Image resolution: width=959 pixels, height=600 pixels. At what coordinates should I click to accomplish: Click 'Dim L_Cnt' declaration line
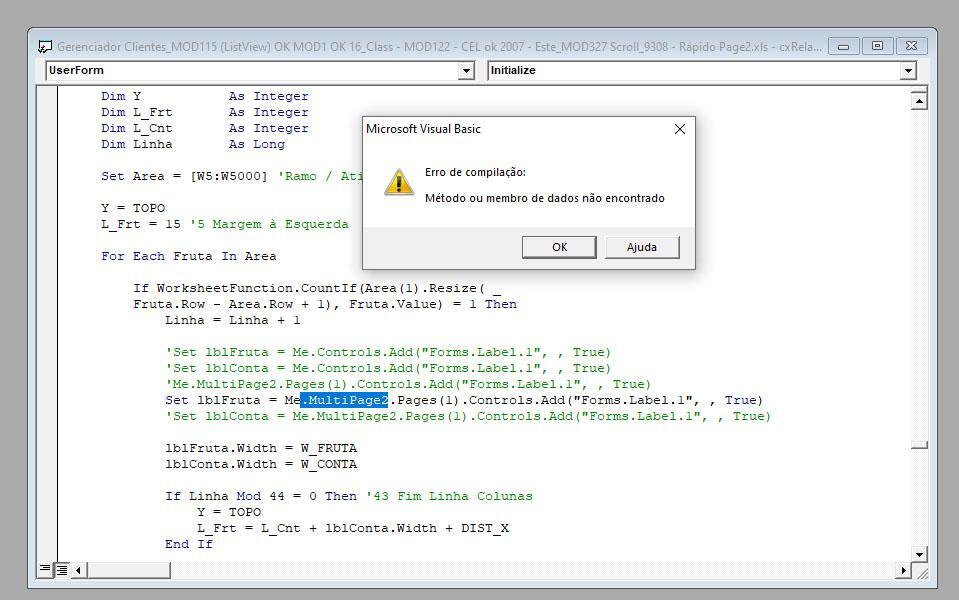[x=205, y=128]
